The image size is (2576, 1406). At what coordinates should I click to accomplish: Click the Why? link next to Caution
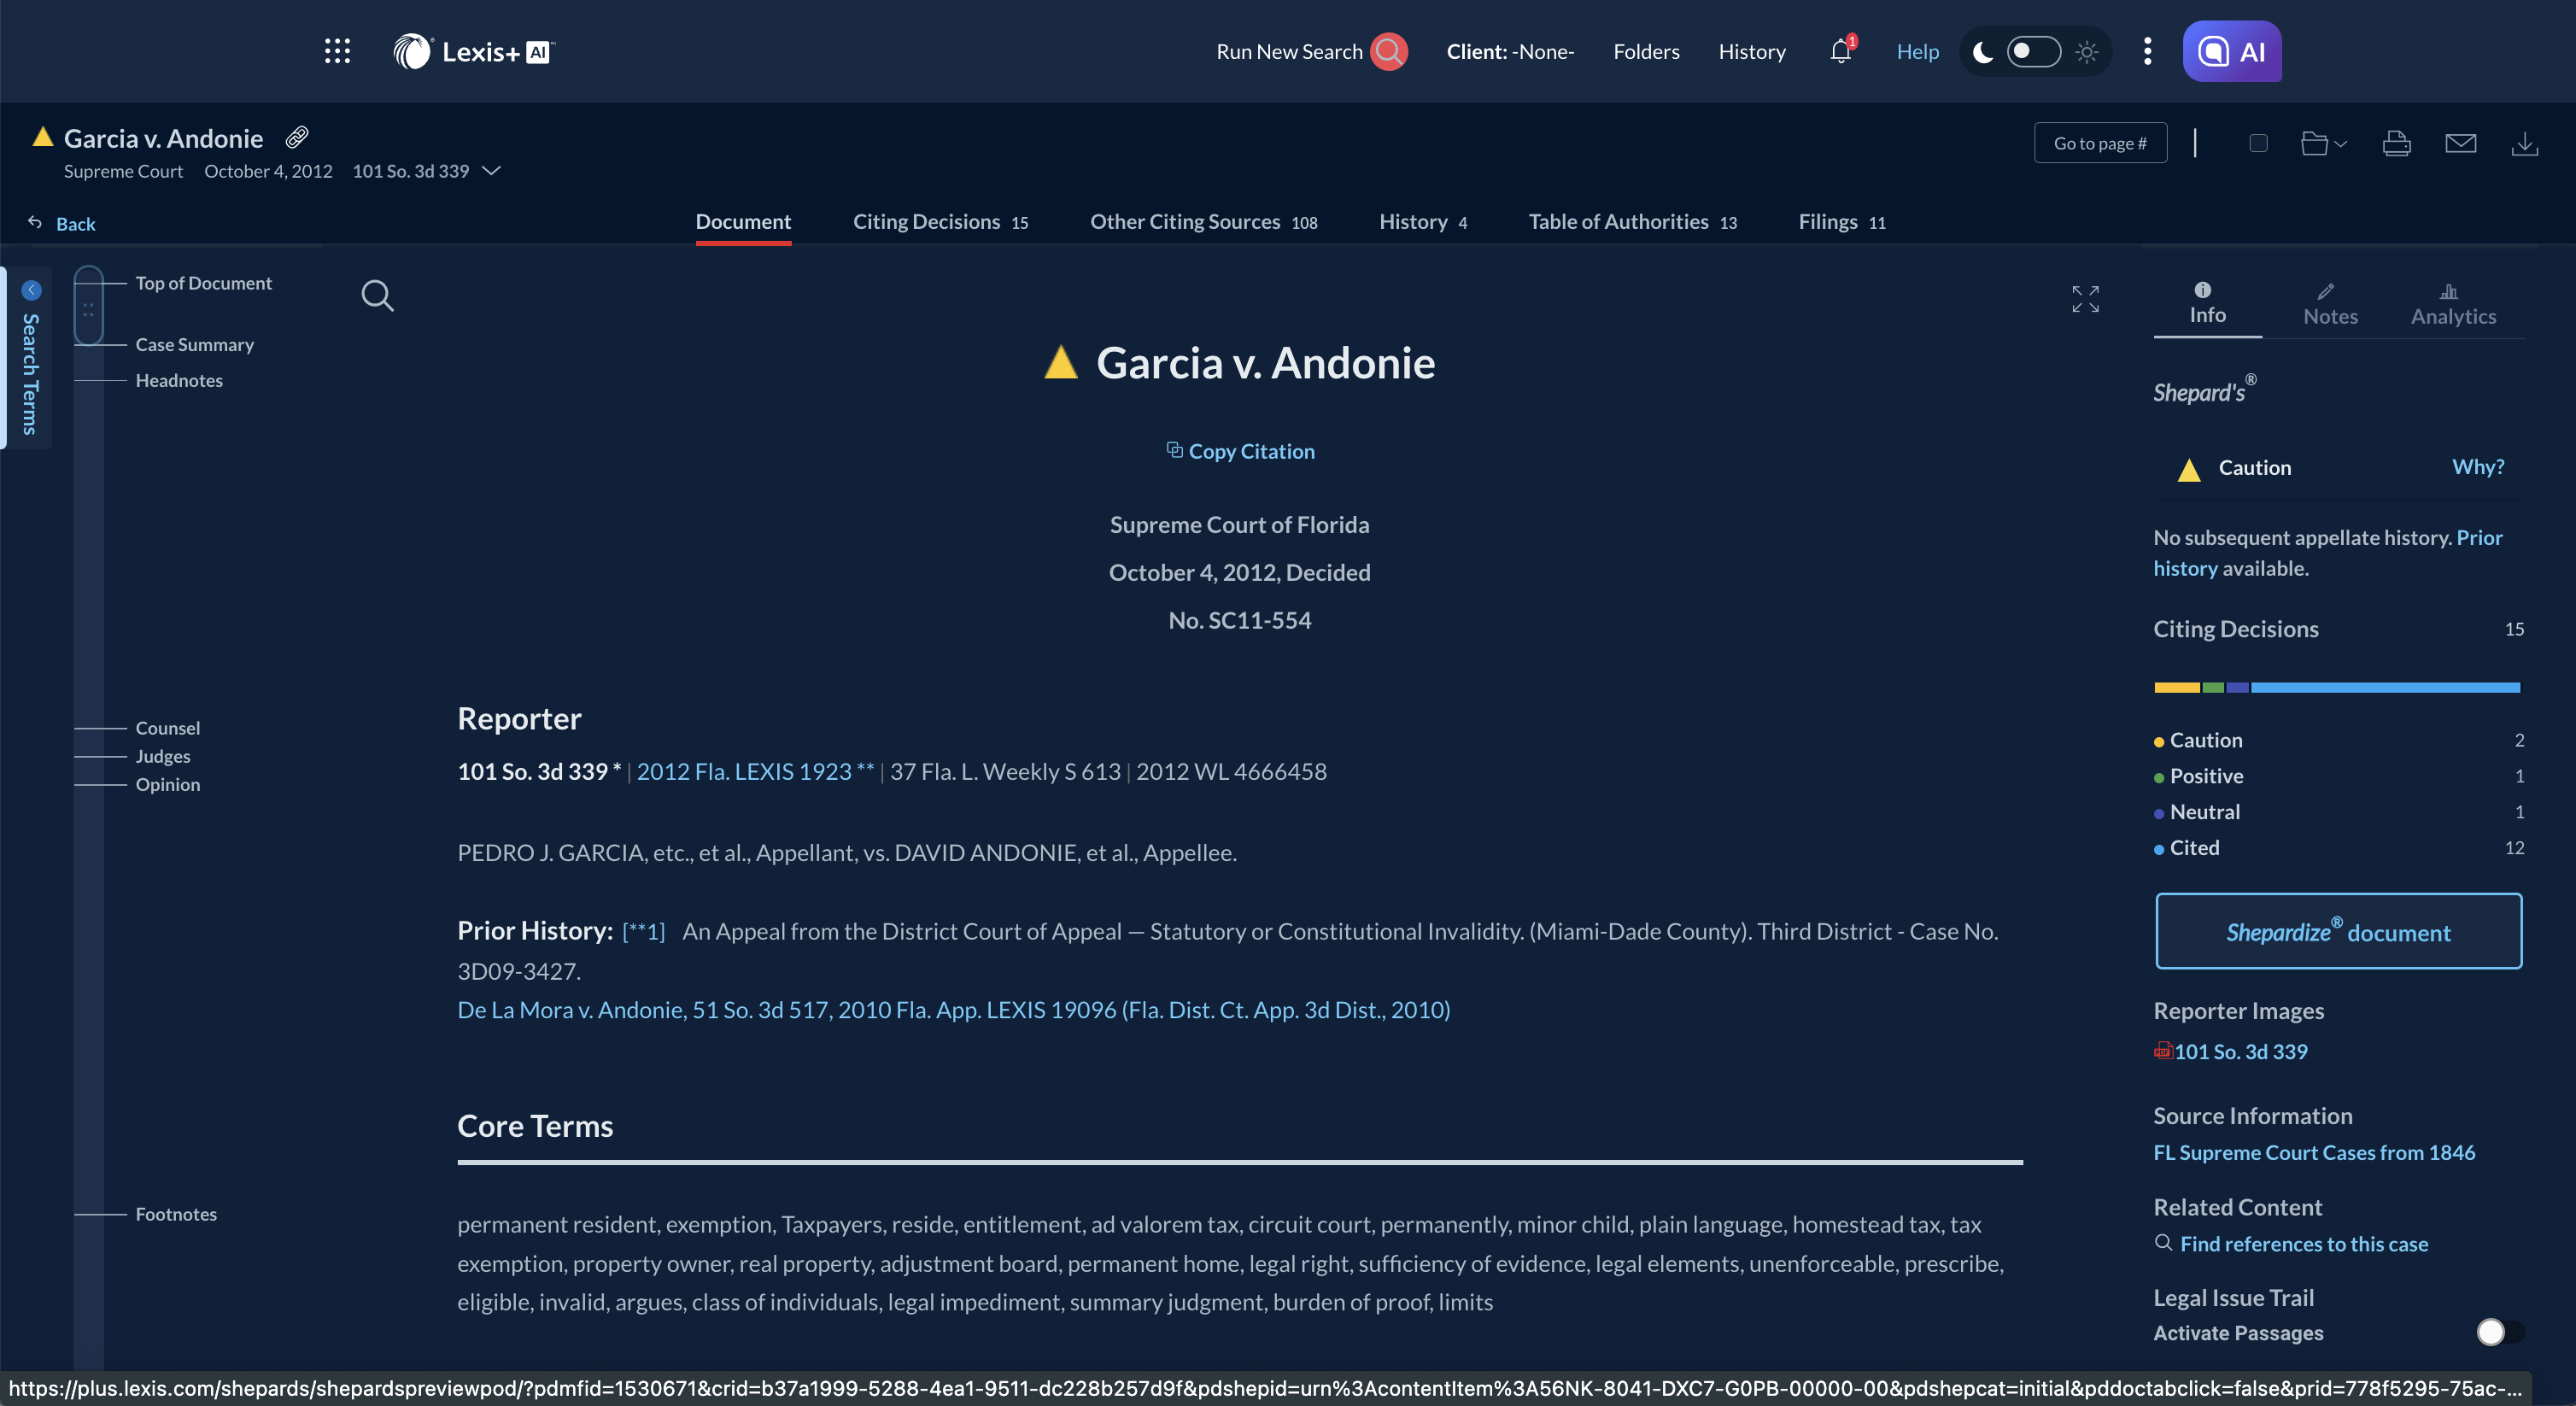pyautogui.click(x=2477, y=467)
